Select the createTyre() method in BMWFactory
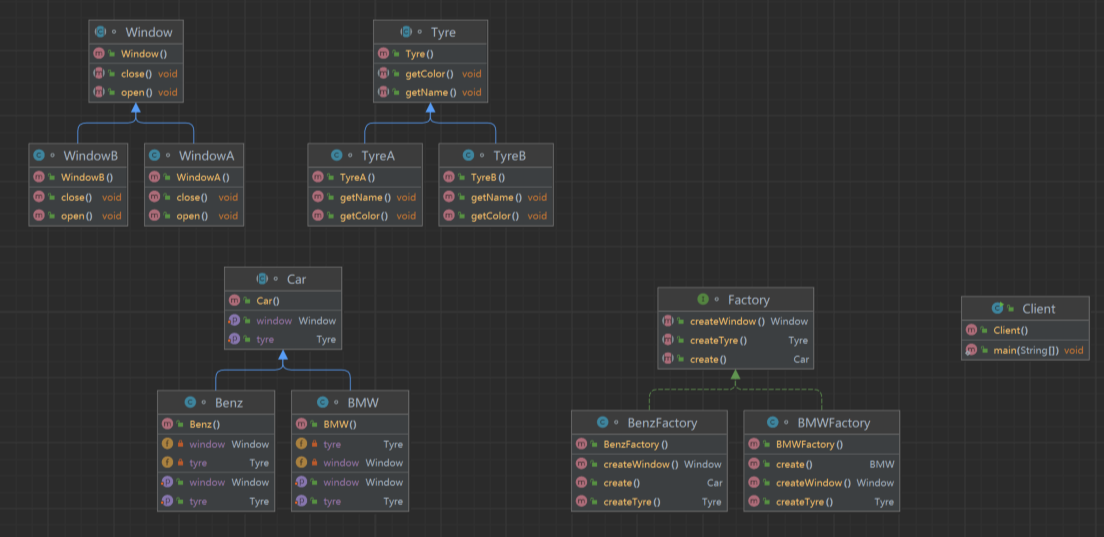1104x537 pixels. [x=804, y=502]
